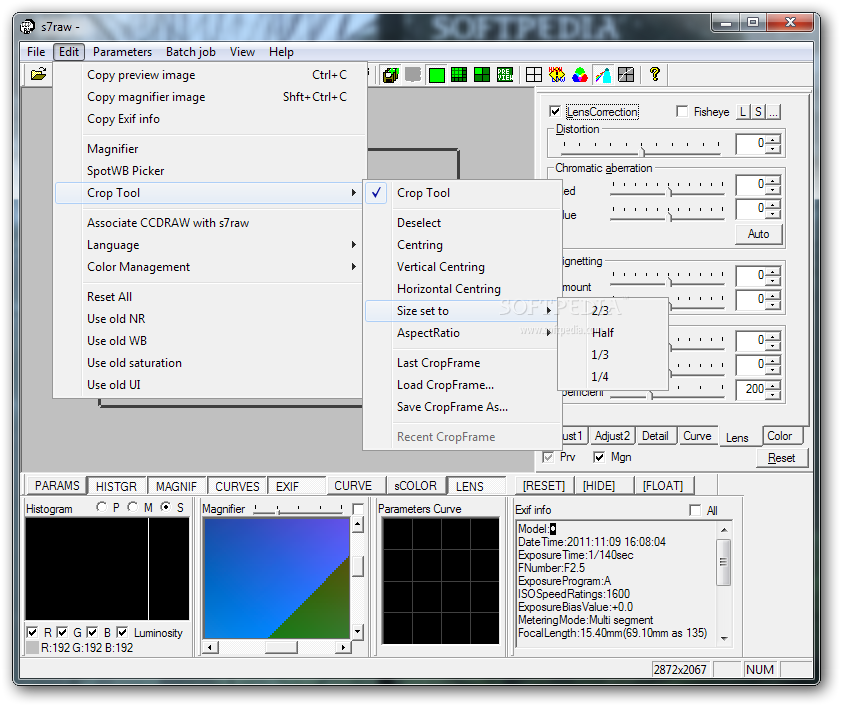Toggle the High/Low warning icon
This screenshot has height=706, width=841.
click(x=557, y=75)
